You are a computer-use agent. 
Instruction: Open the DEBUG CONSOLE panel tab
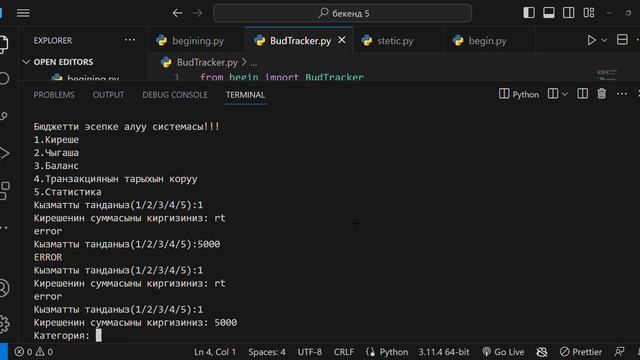click(175, 95)
